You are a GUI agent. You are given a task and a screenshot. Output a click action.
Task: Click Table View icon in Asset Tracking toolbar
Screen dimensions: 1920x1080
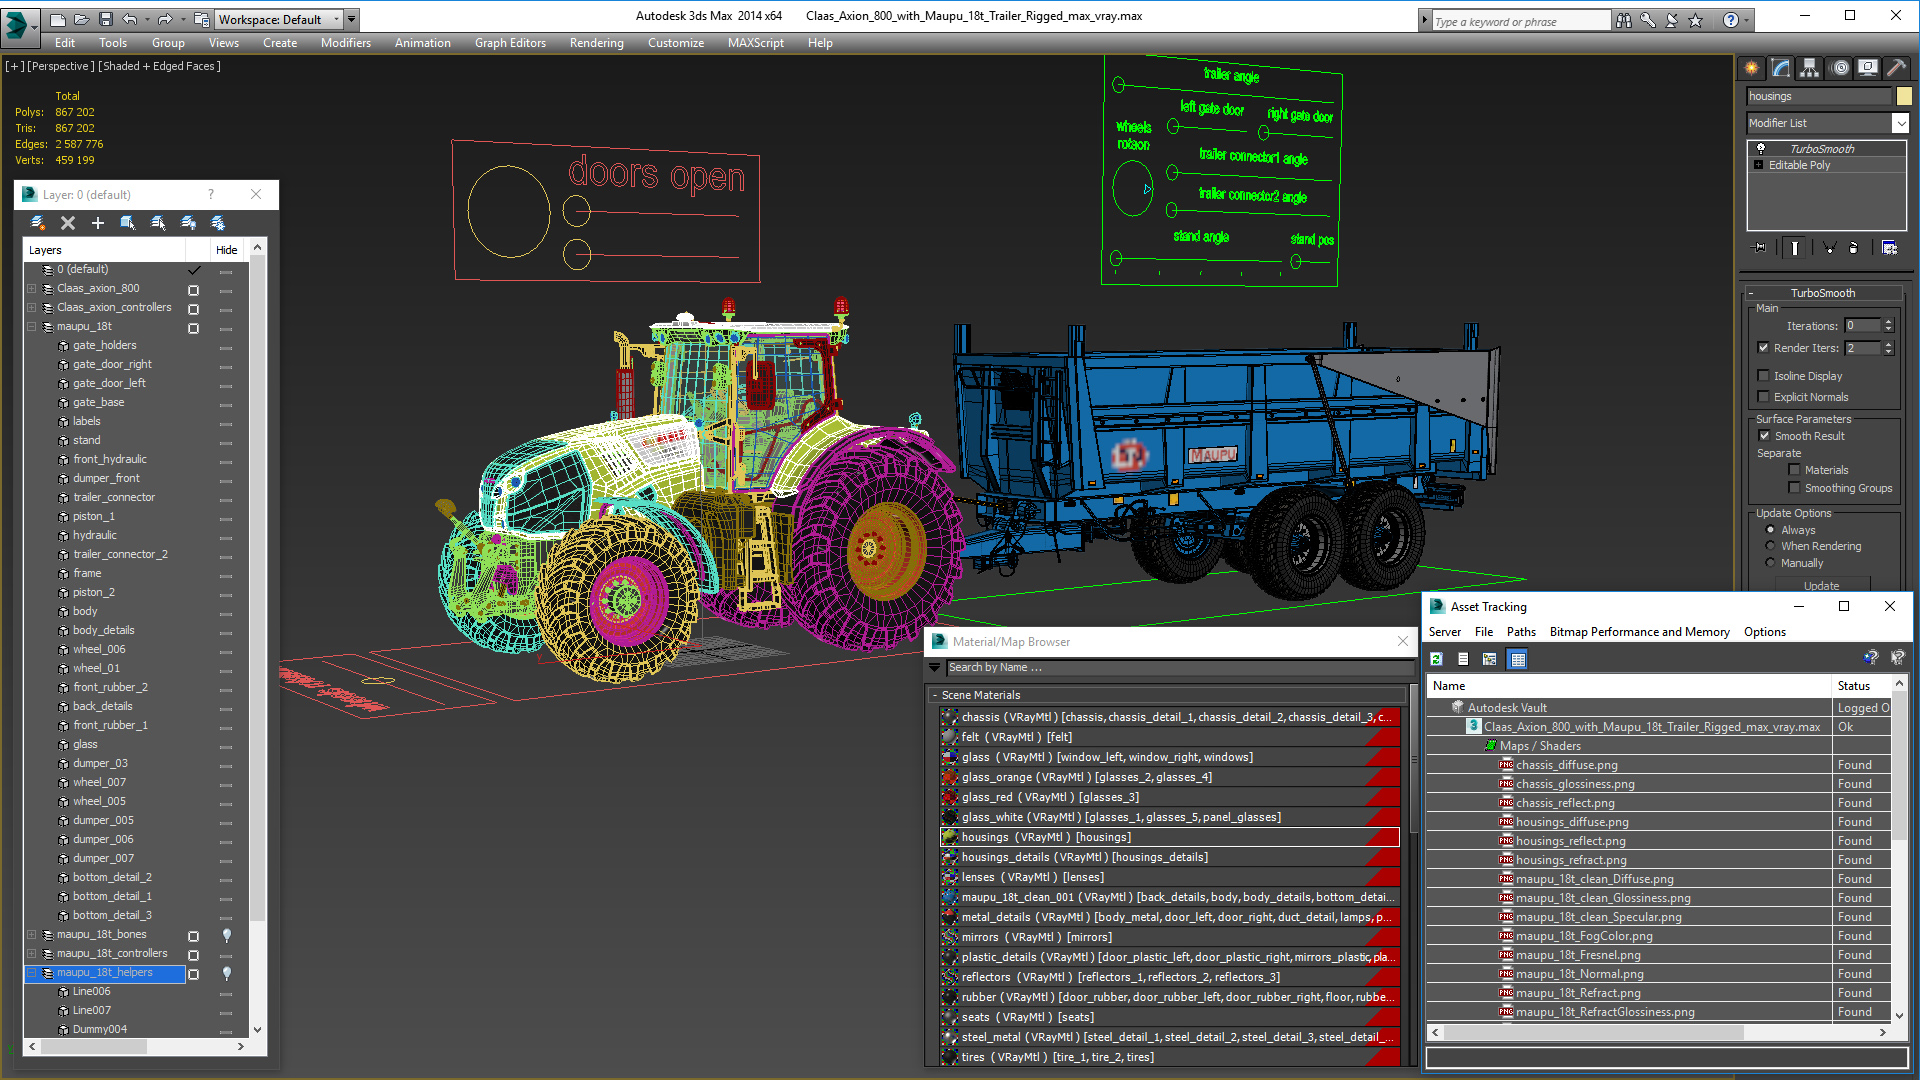pyautogui.click(x=1518, y=659)
